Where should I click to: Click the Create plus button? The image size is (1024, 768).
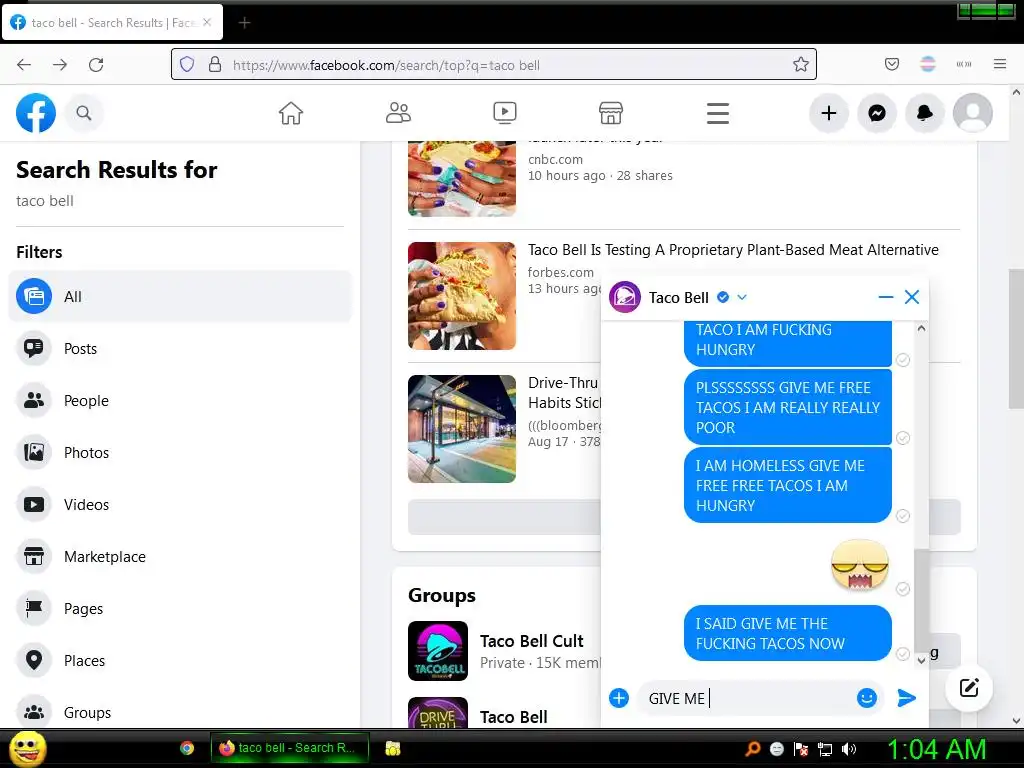(829, 113)
